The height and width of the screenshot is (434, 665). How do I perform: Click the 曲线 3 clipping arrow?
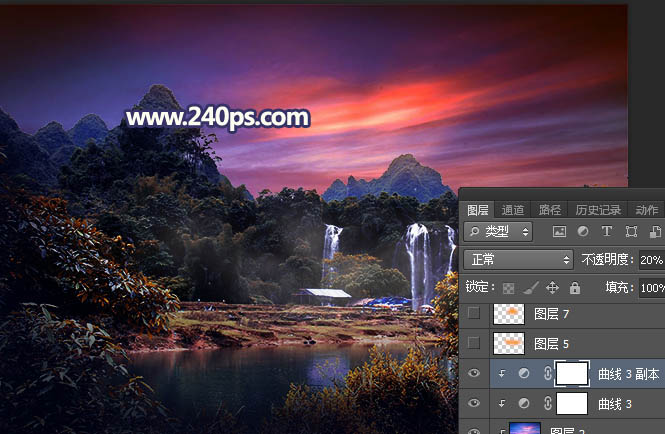pos(502,403)
